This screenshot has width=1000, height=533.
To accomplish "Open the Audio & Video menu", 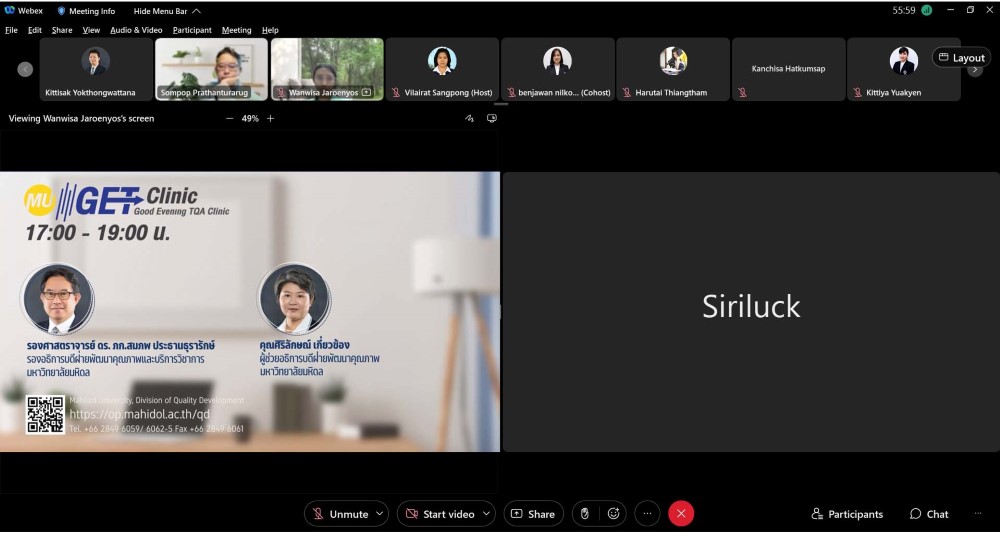I will pyautogui.click(x=136, y=30).
